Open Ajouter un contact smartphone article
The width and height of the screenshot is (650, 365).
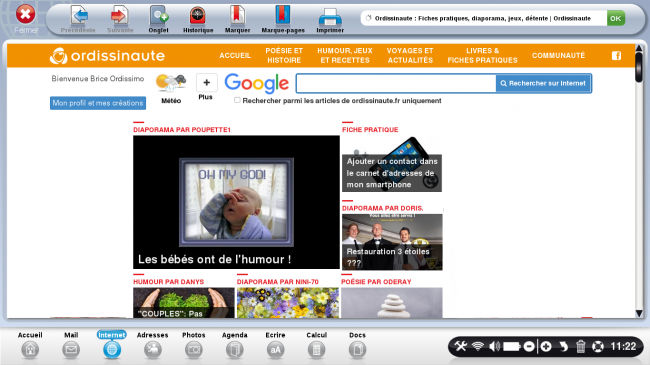tap(392, 163)
